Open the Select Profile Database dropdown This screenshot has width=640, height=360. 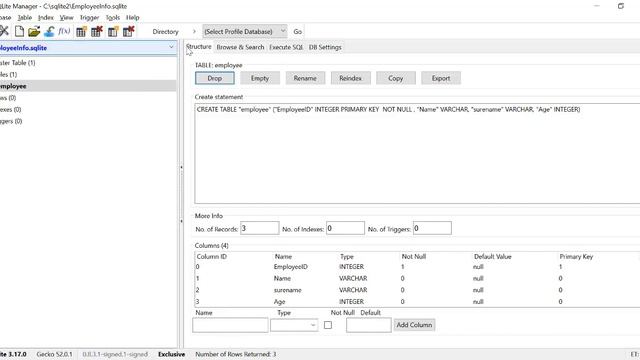pos(244,31)
